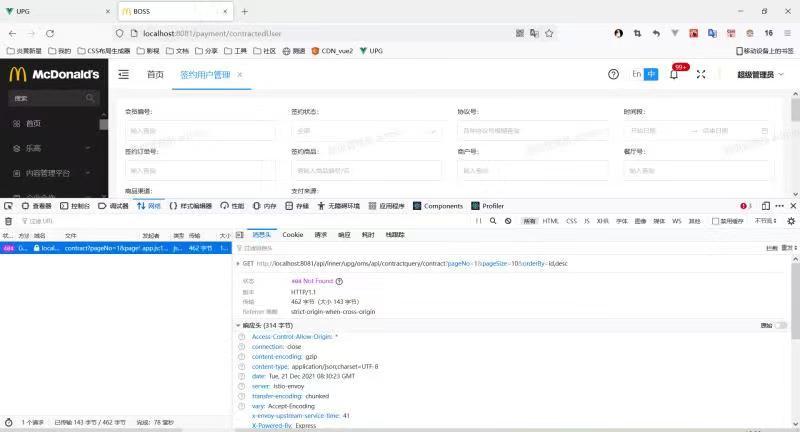Open the Debugger (调试器) devtools panel

[x=113, y=206]
